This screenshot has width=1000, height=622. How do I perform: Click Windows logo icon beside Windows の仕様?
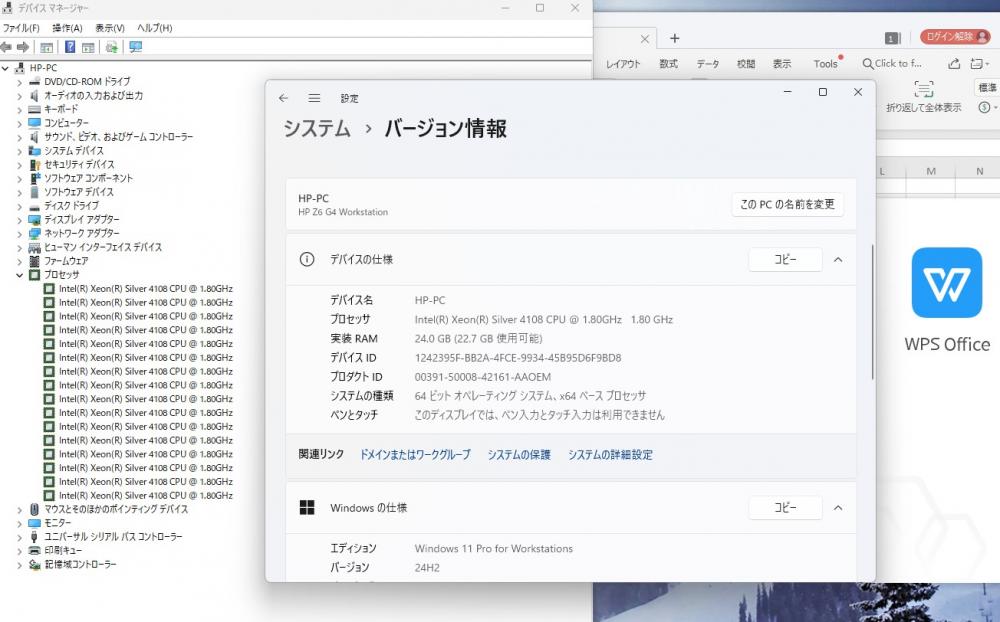307,507
